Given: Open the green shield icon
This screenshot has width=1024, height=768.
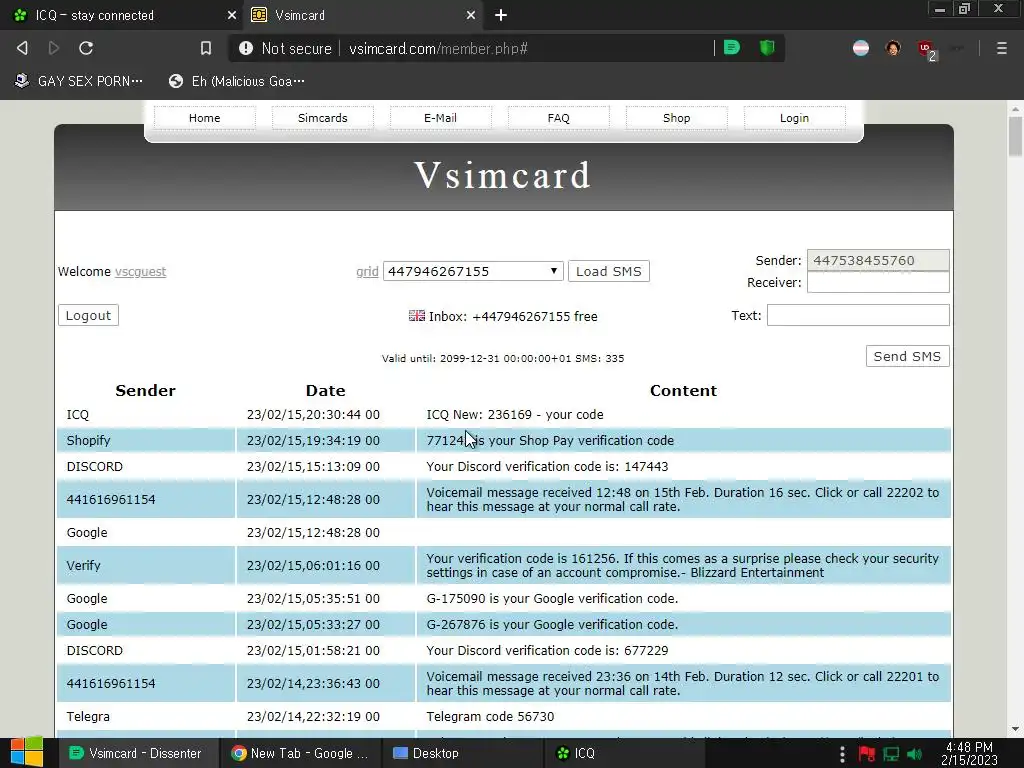Looking at the screenshot, I should (x=767, y=48).
